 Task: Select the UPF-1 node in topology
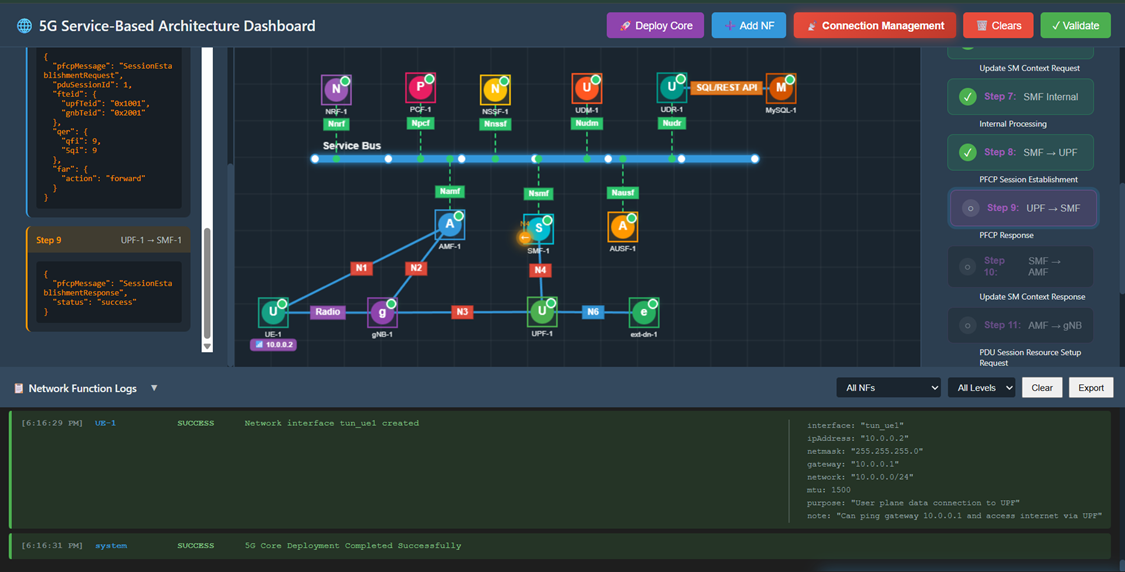point(541,312)
